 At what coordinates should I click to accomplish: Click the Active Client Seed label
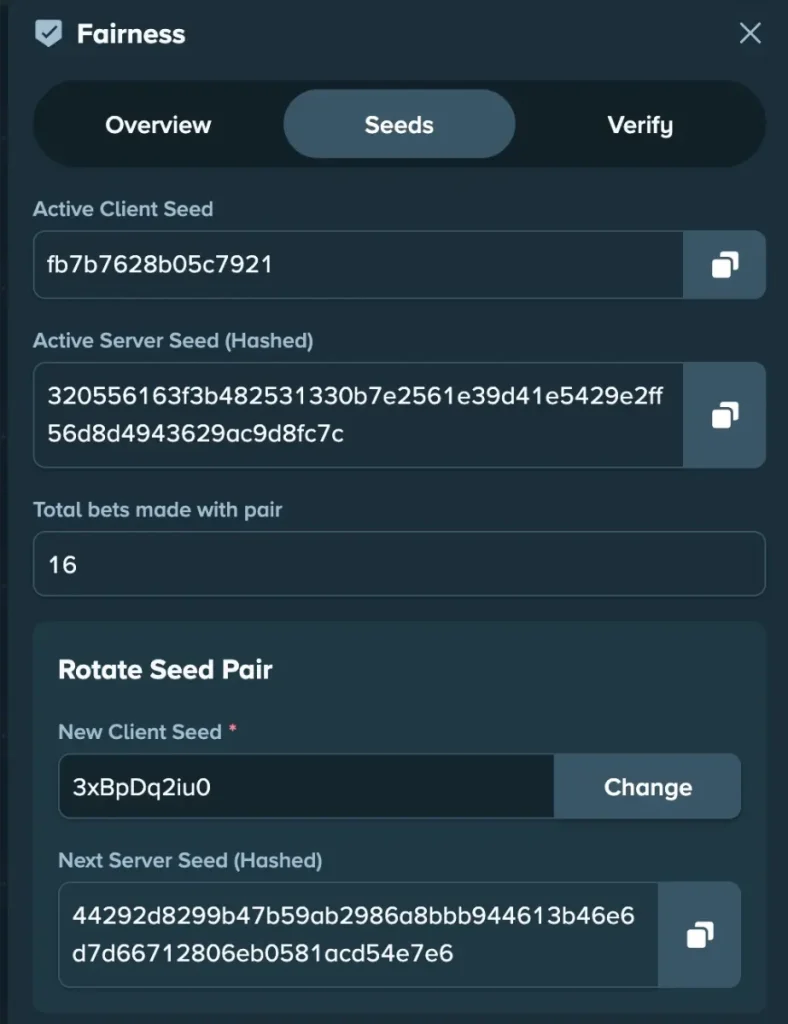pyautogui.click(x=123, y=209)
